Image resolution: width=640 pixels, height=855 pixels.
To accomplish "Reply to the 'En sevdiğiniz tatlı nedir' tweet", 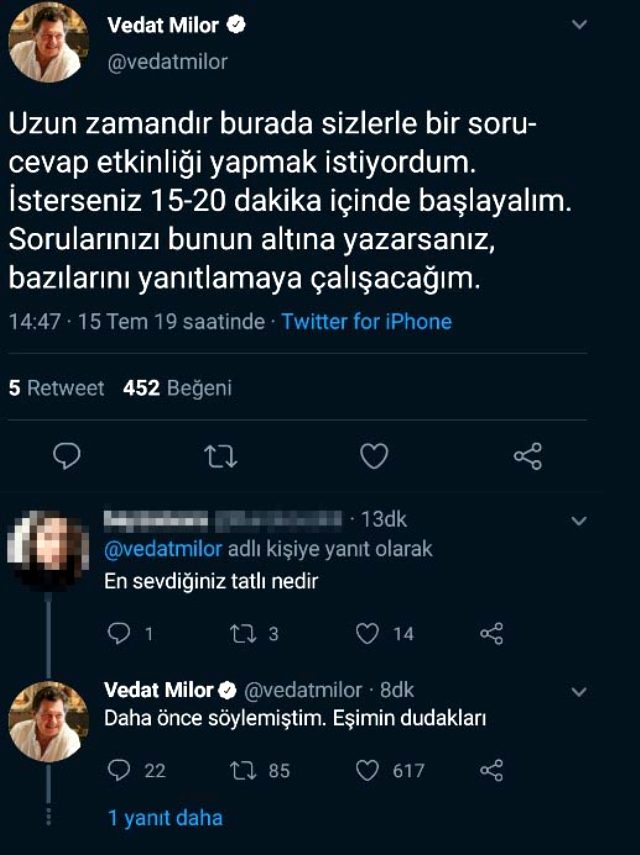I will 119,633.
